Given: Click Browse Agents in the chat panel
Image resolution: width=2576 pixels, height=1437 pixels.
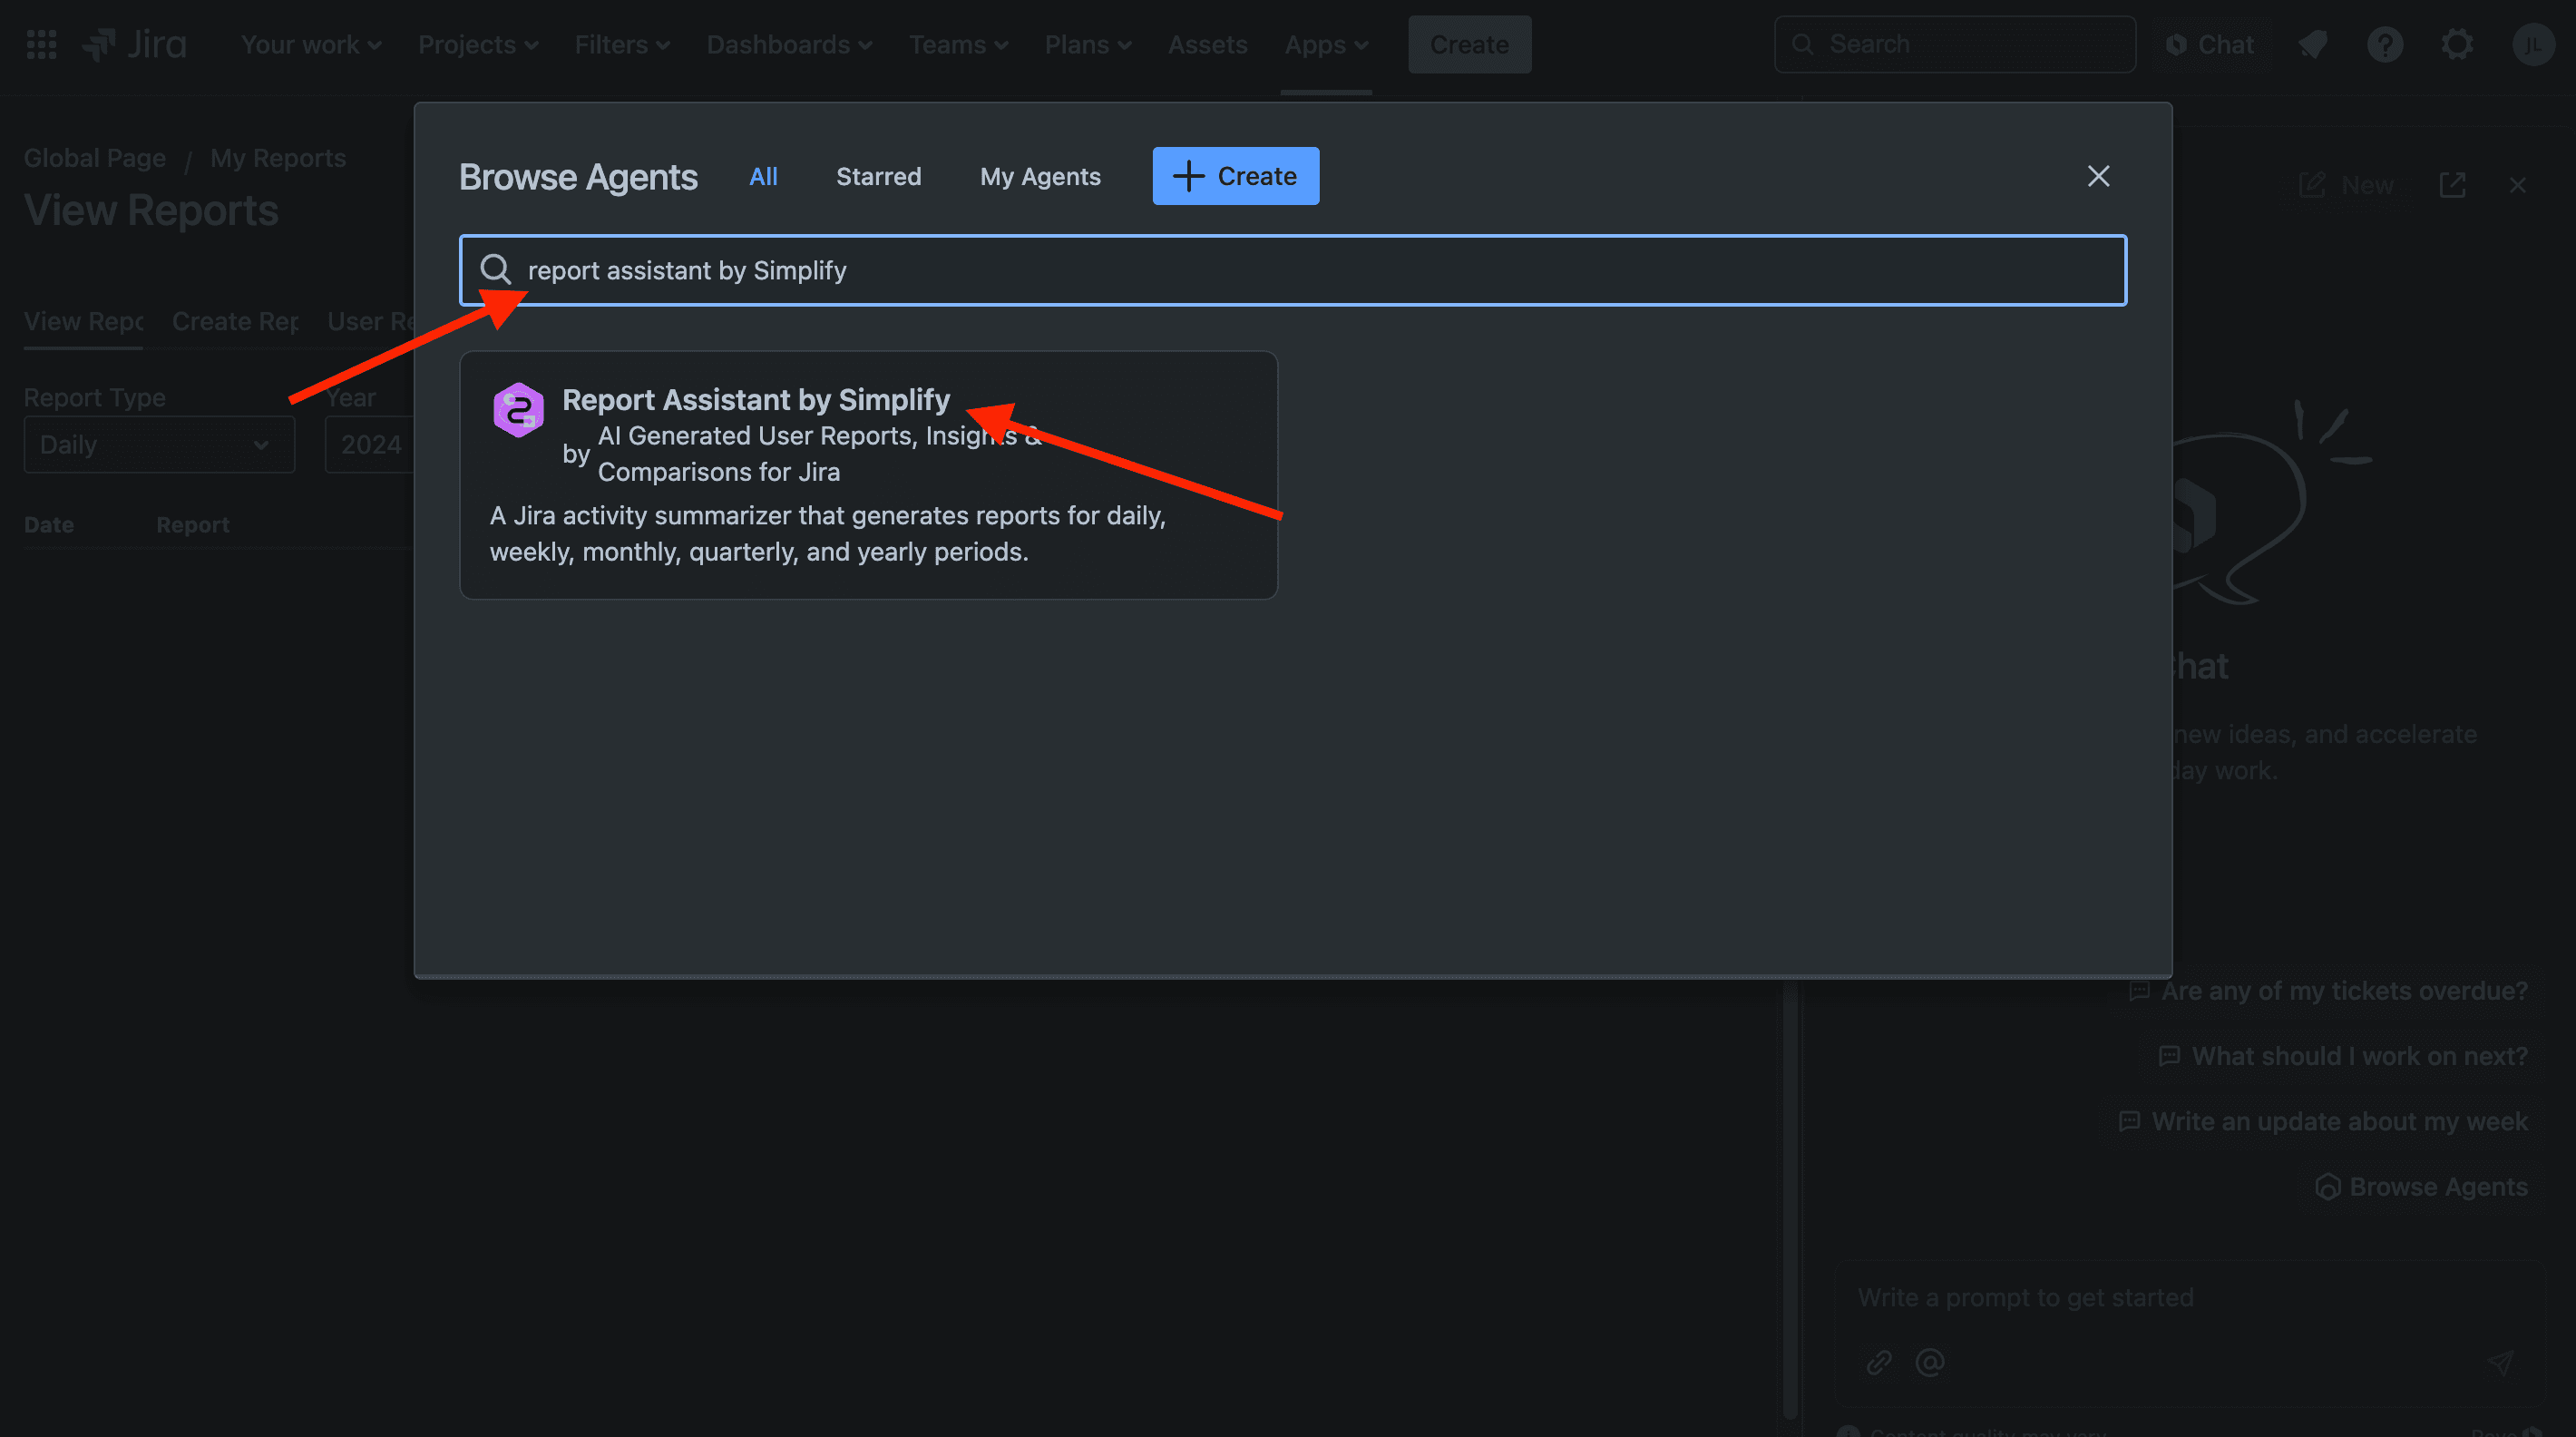Looking at the screenshot, I should tap(2421, 1186).
